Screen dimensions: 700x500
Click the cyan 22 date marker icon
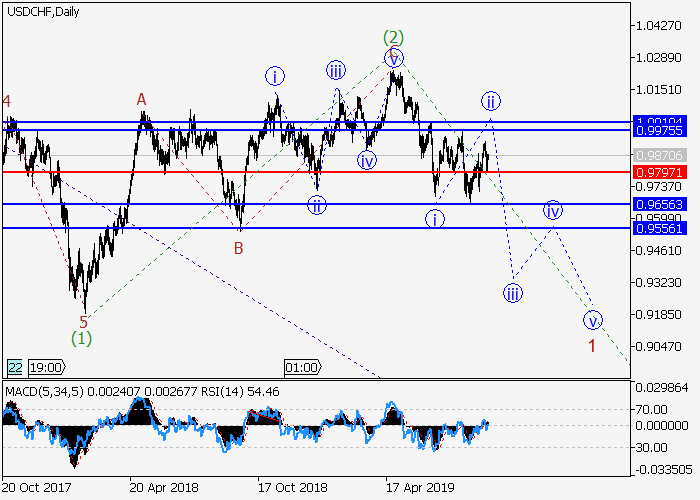tap(15, 367)
